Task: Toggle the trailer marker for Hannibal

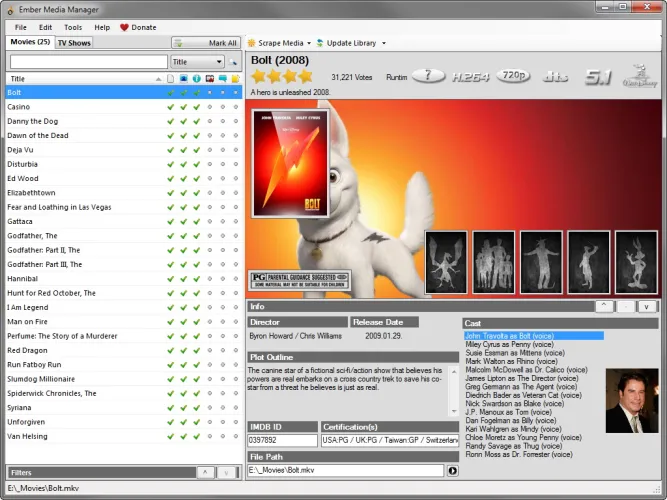Action: 210,279
